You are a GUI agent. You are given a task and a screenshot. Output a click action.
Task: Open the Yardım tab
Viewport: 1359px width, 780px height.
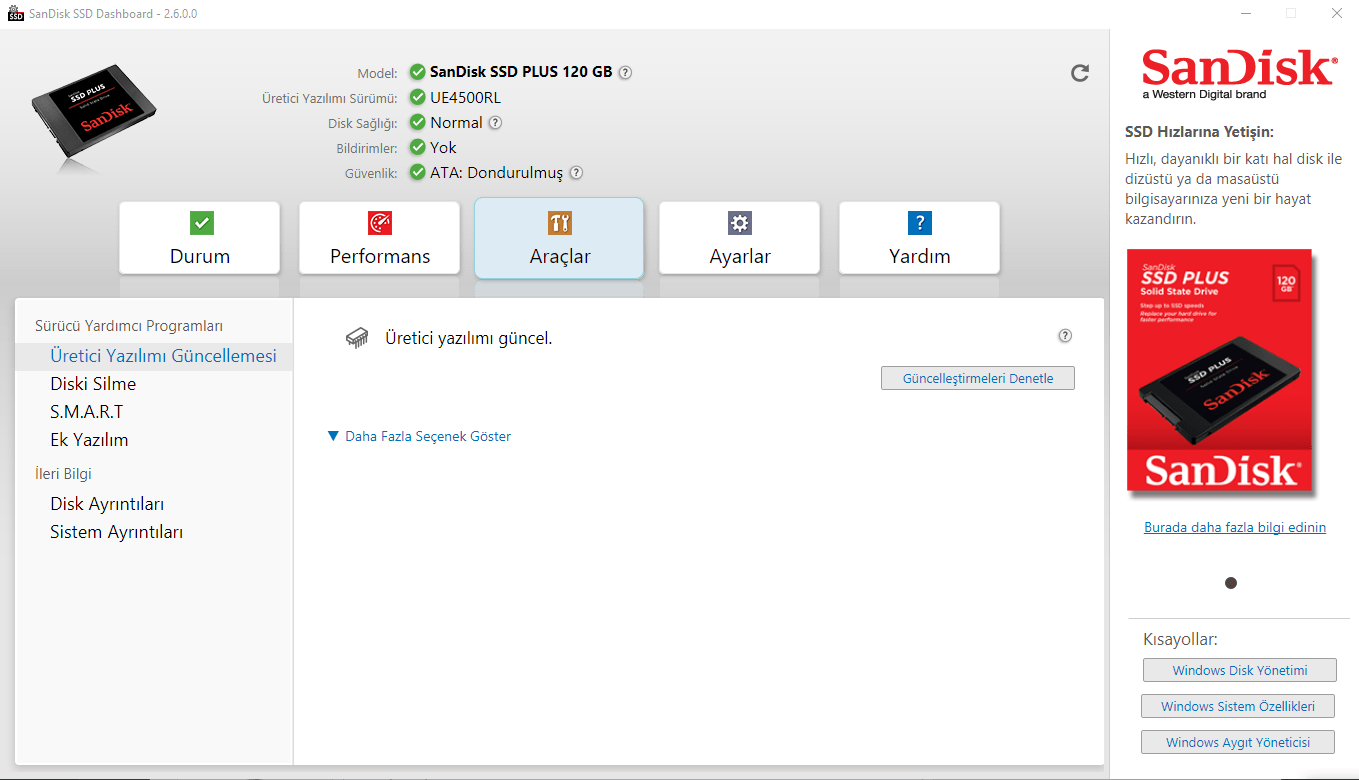pyautogui.click(x=919, y=238)
